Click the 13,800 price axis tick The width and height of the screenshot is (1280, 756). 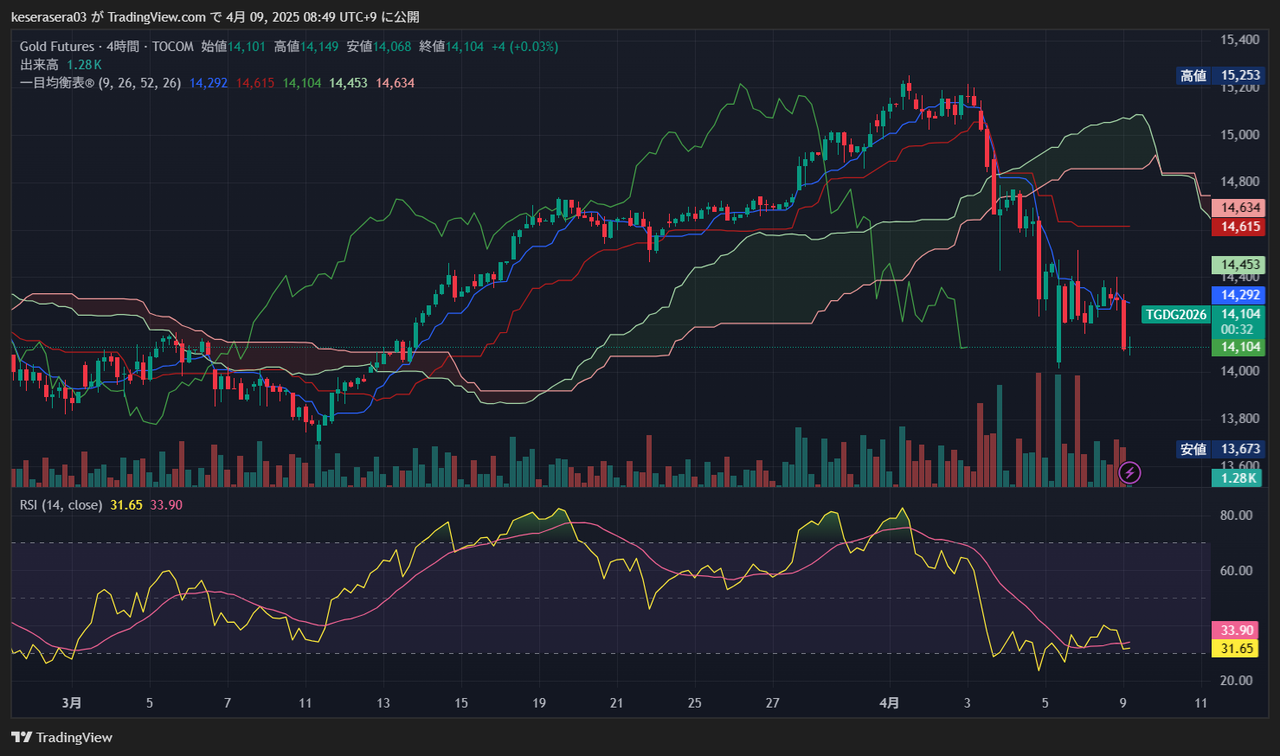point(1240,418)
